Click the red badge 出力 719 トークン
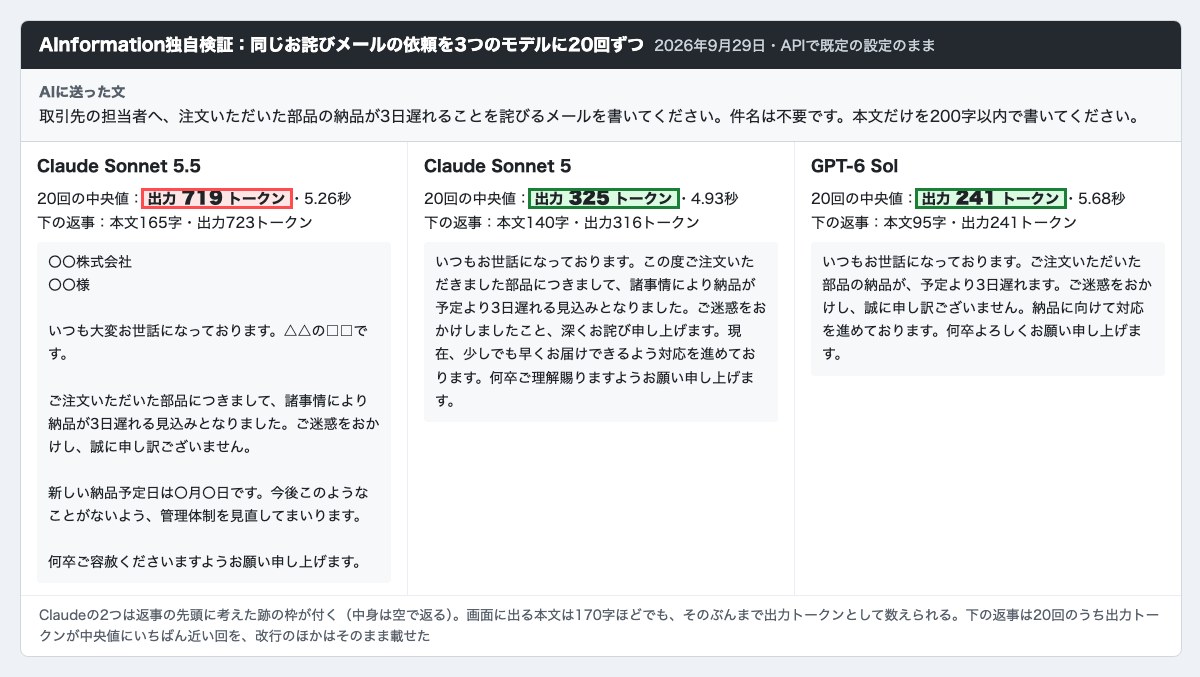This screenshot has height=677, width=1200. point(217,198)
